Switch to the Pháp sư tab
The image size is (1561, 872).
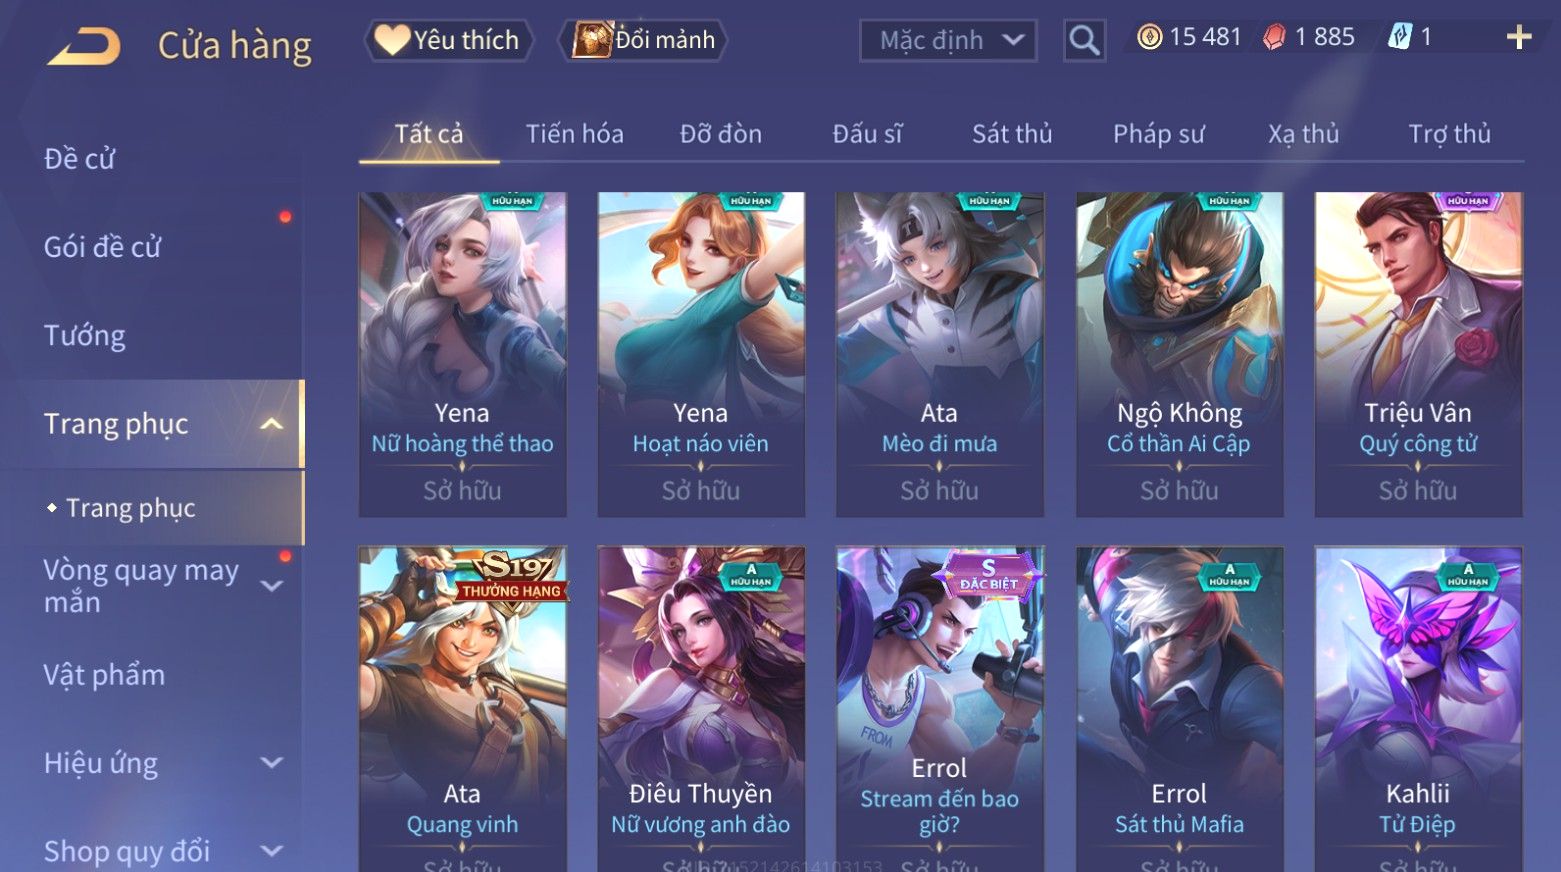coord(1158,134)
